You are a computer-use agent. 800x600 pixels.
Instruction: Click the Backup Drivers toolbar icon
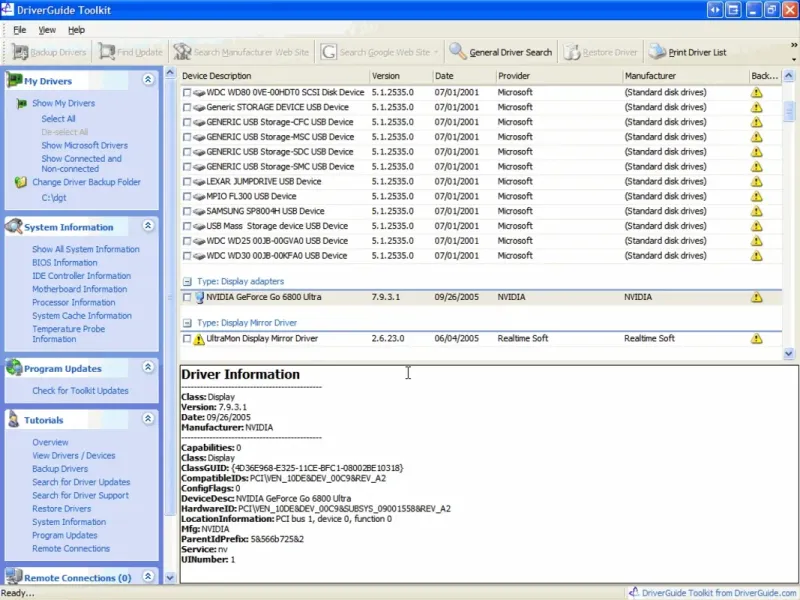point(20,52)
